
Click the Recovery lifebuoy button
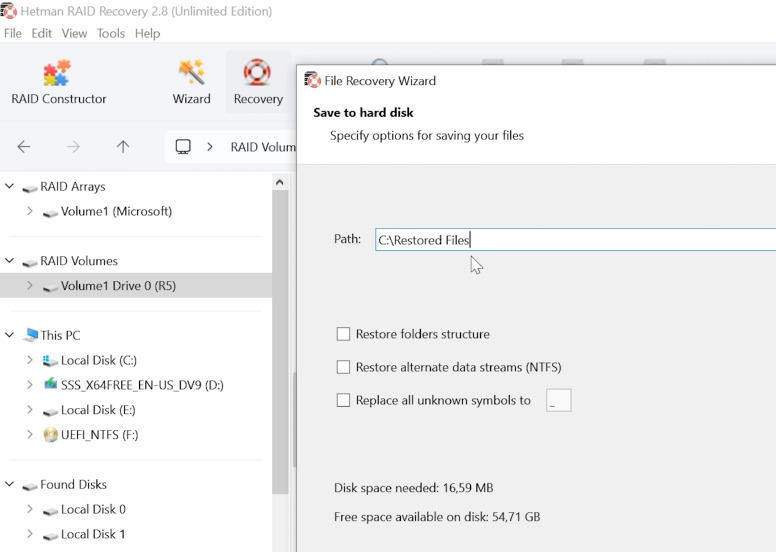pos(258,82)
